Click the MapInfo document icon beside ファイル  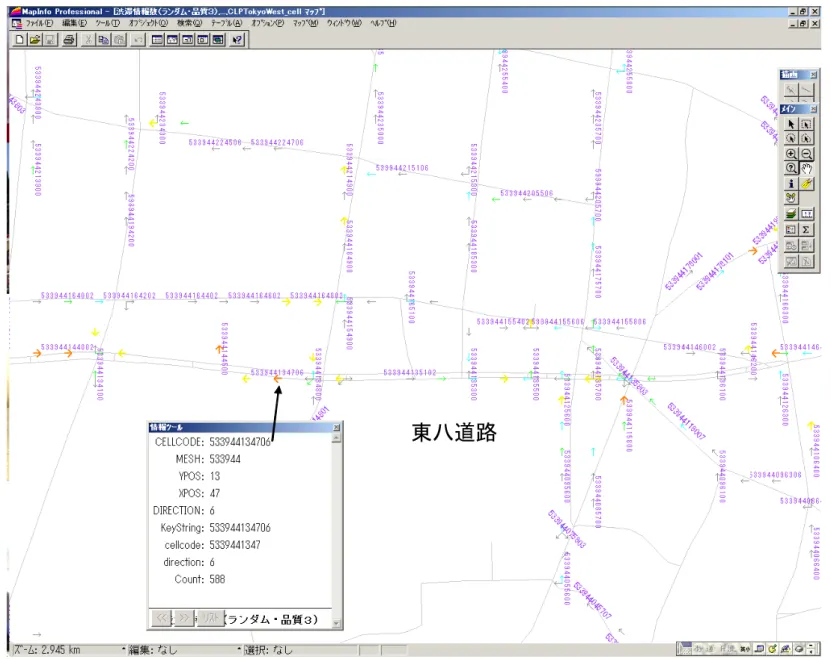[x=17, y=23]
